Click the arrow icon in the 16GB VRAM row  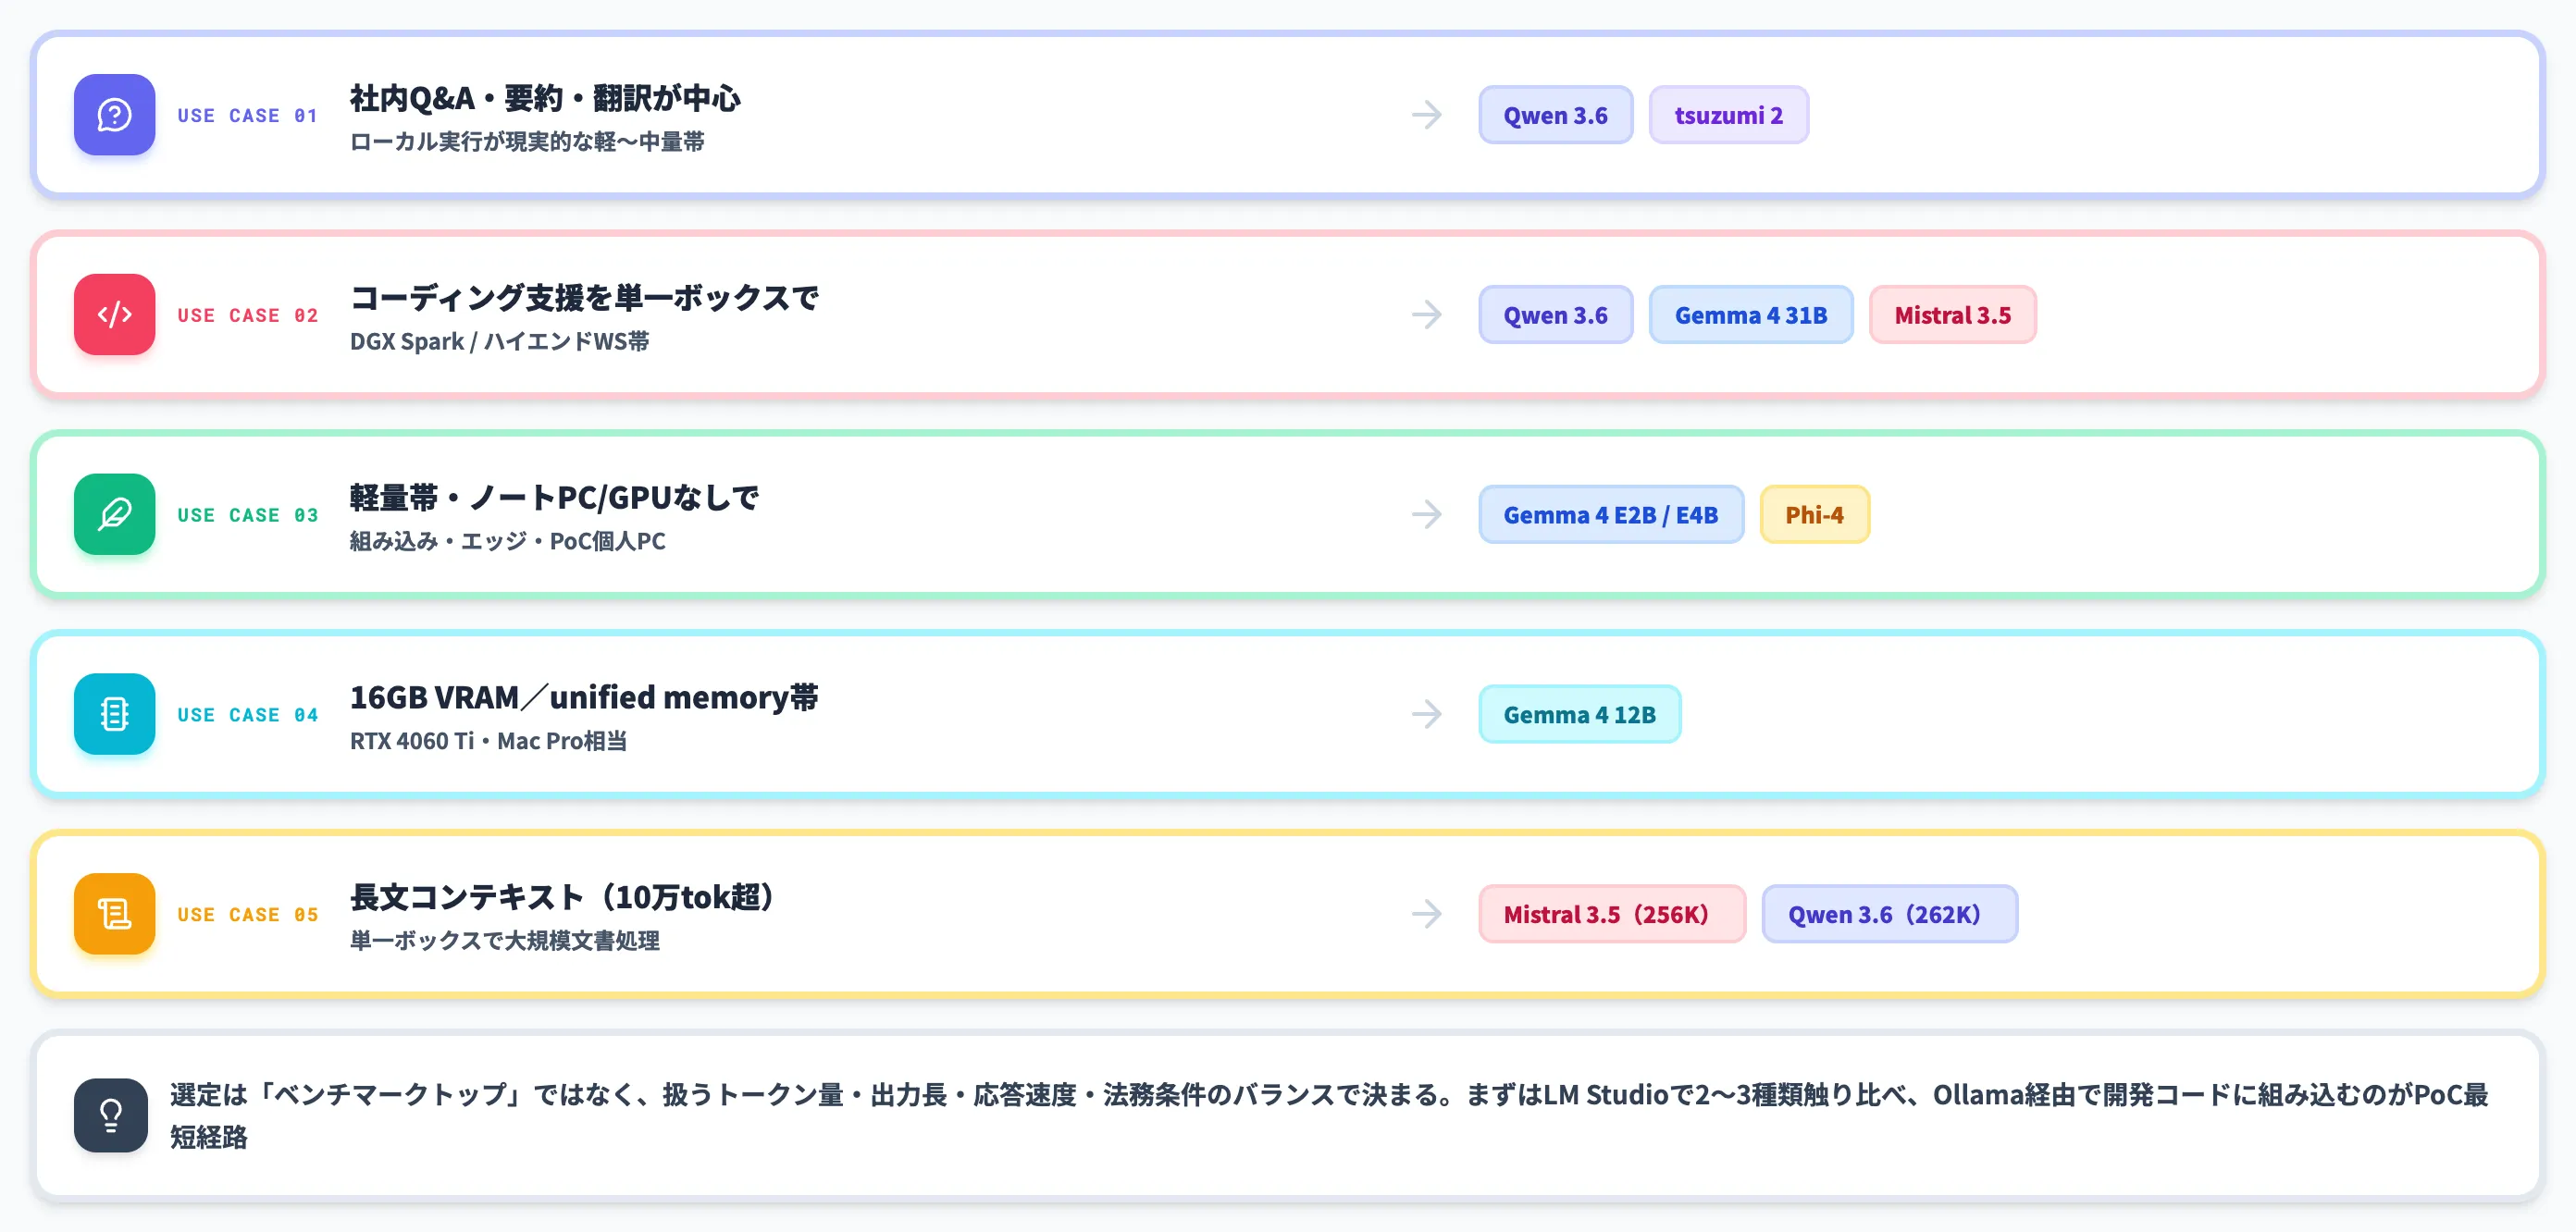pyautogui.click(x=1427, y=714)
